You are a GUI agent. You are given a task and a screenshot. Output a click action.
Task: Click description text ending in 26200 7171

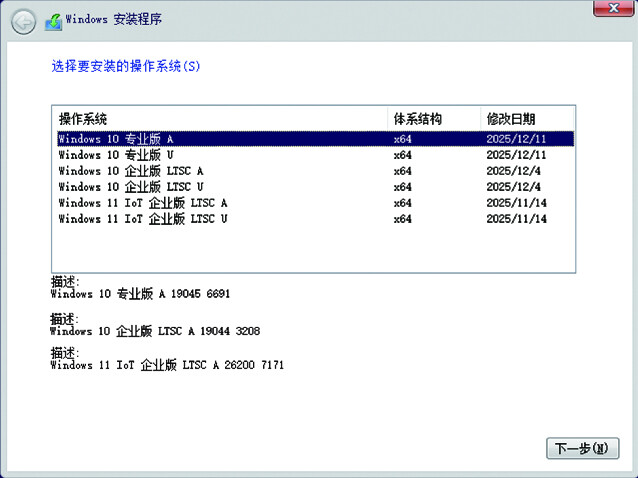[x=166, y=366]
